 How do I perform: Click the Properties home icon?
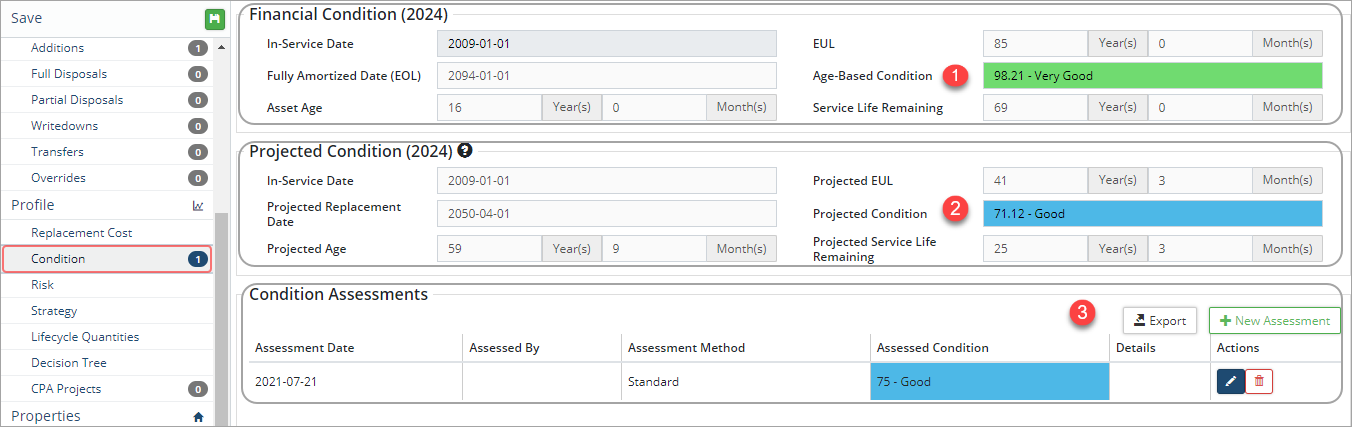tap(198, 416)
